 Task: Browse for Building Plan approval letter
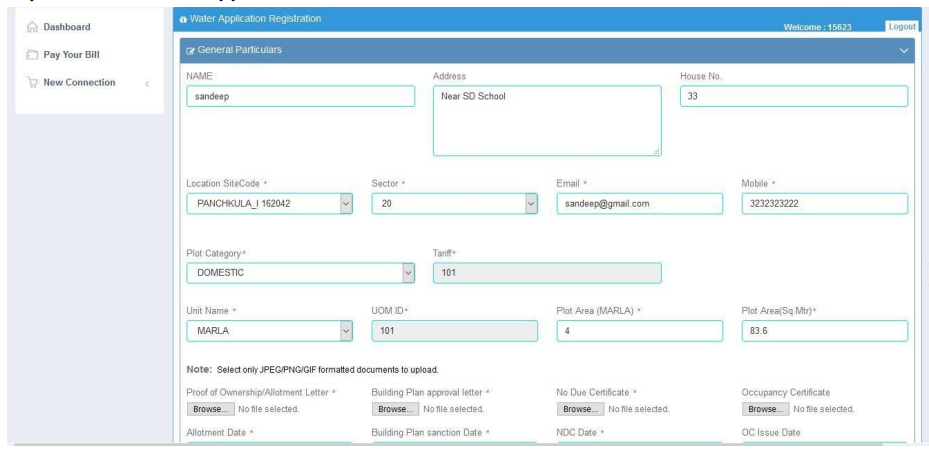click(394, 408)
